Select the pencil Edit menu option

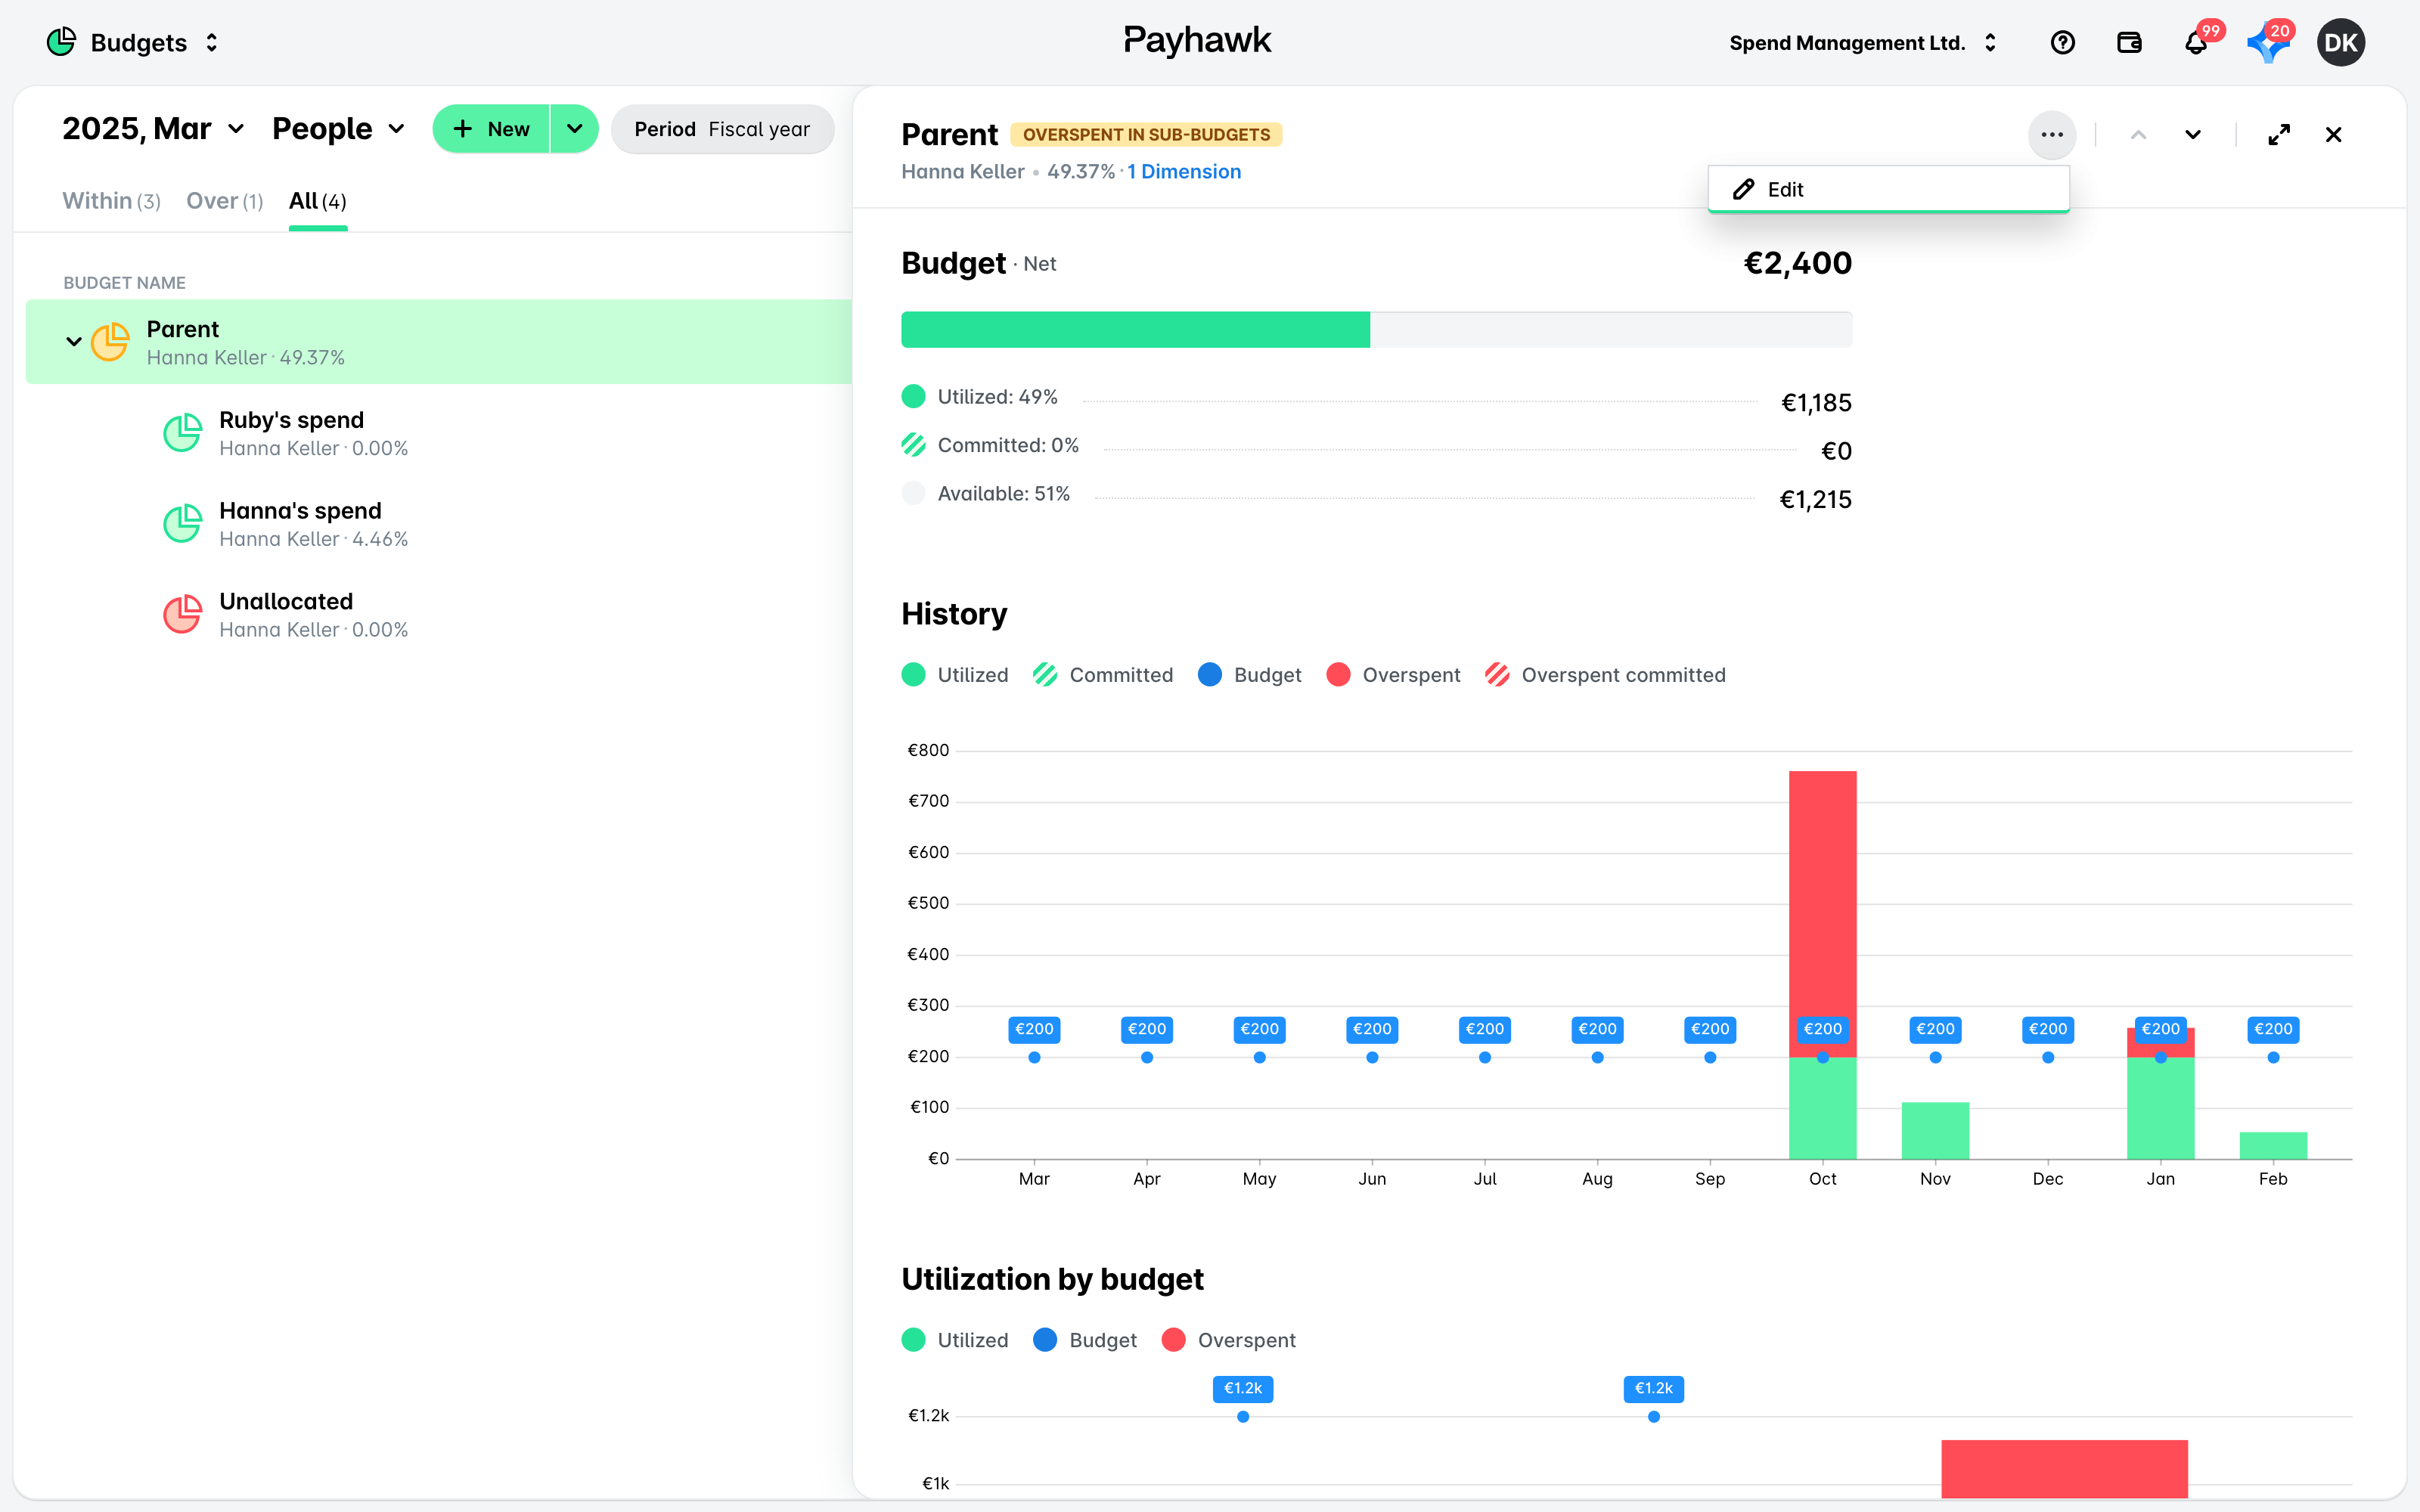coord(1888,189)
